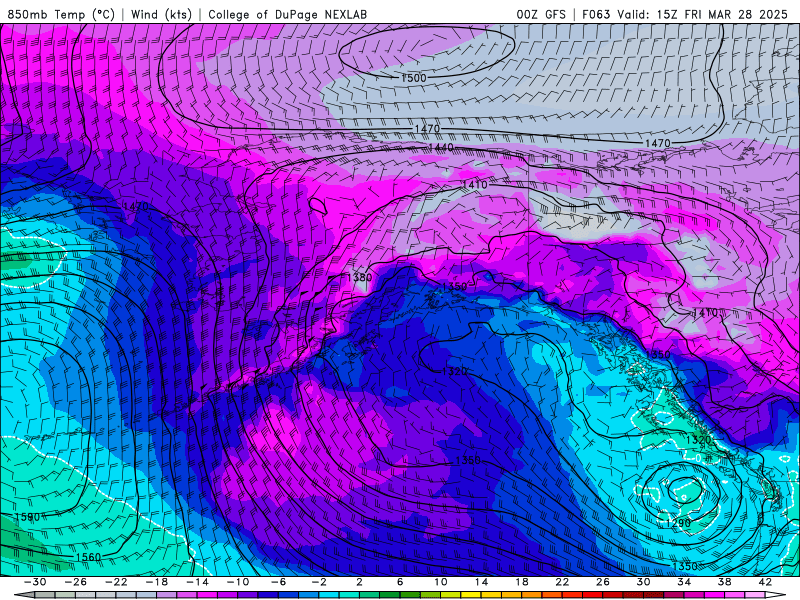Click the 34 color scale label

point(684,582)
